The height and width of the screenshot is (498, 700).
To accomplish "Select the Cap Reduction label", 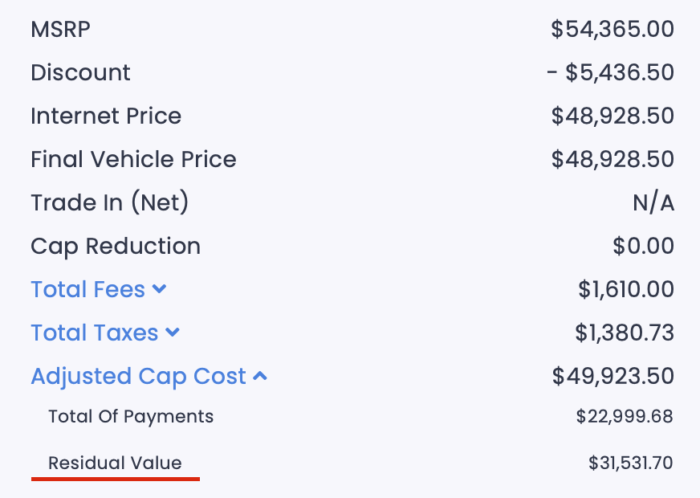I will click(115, 246).
